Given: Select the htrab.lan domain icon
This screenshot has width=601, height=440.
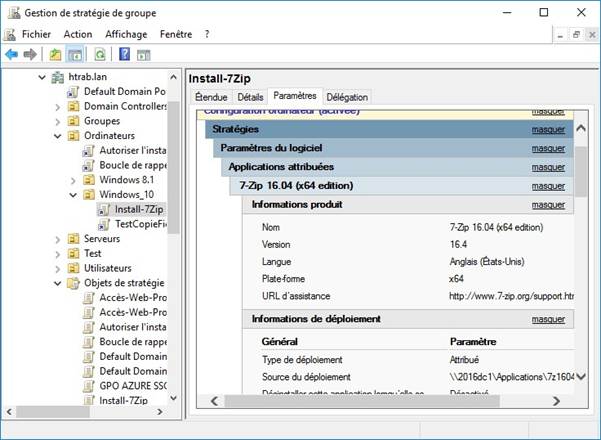Looking at the screenshot, I should [58, 77].
